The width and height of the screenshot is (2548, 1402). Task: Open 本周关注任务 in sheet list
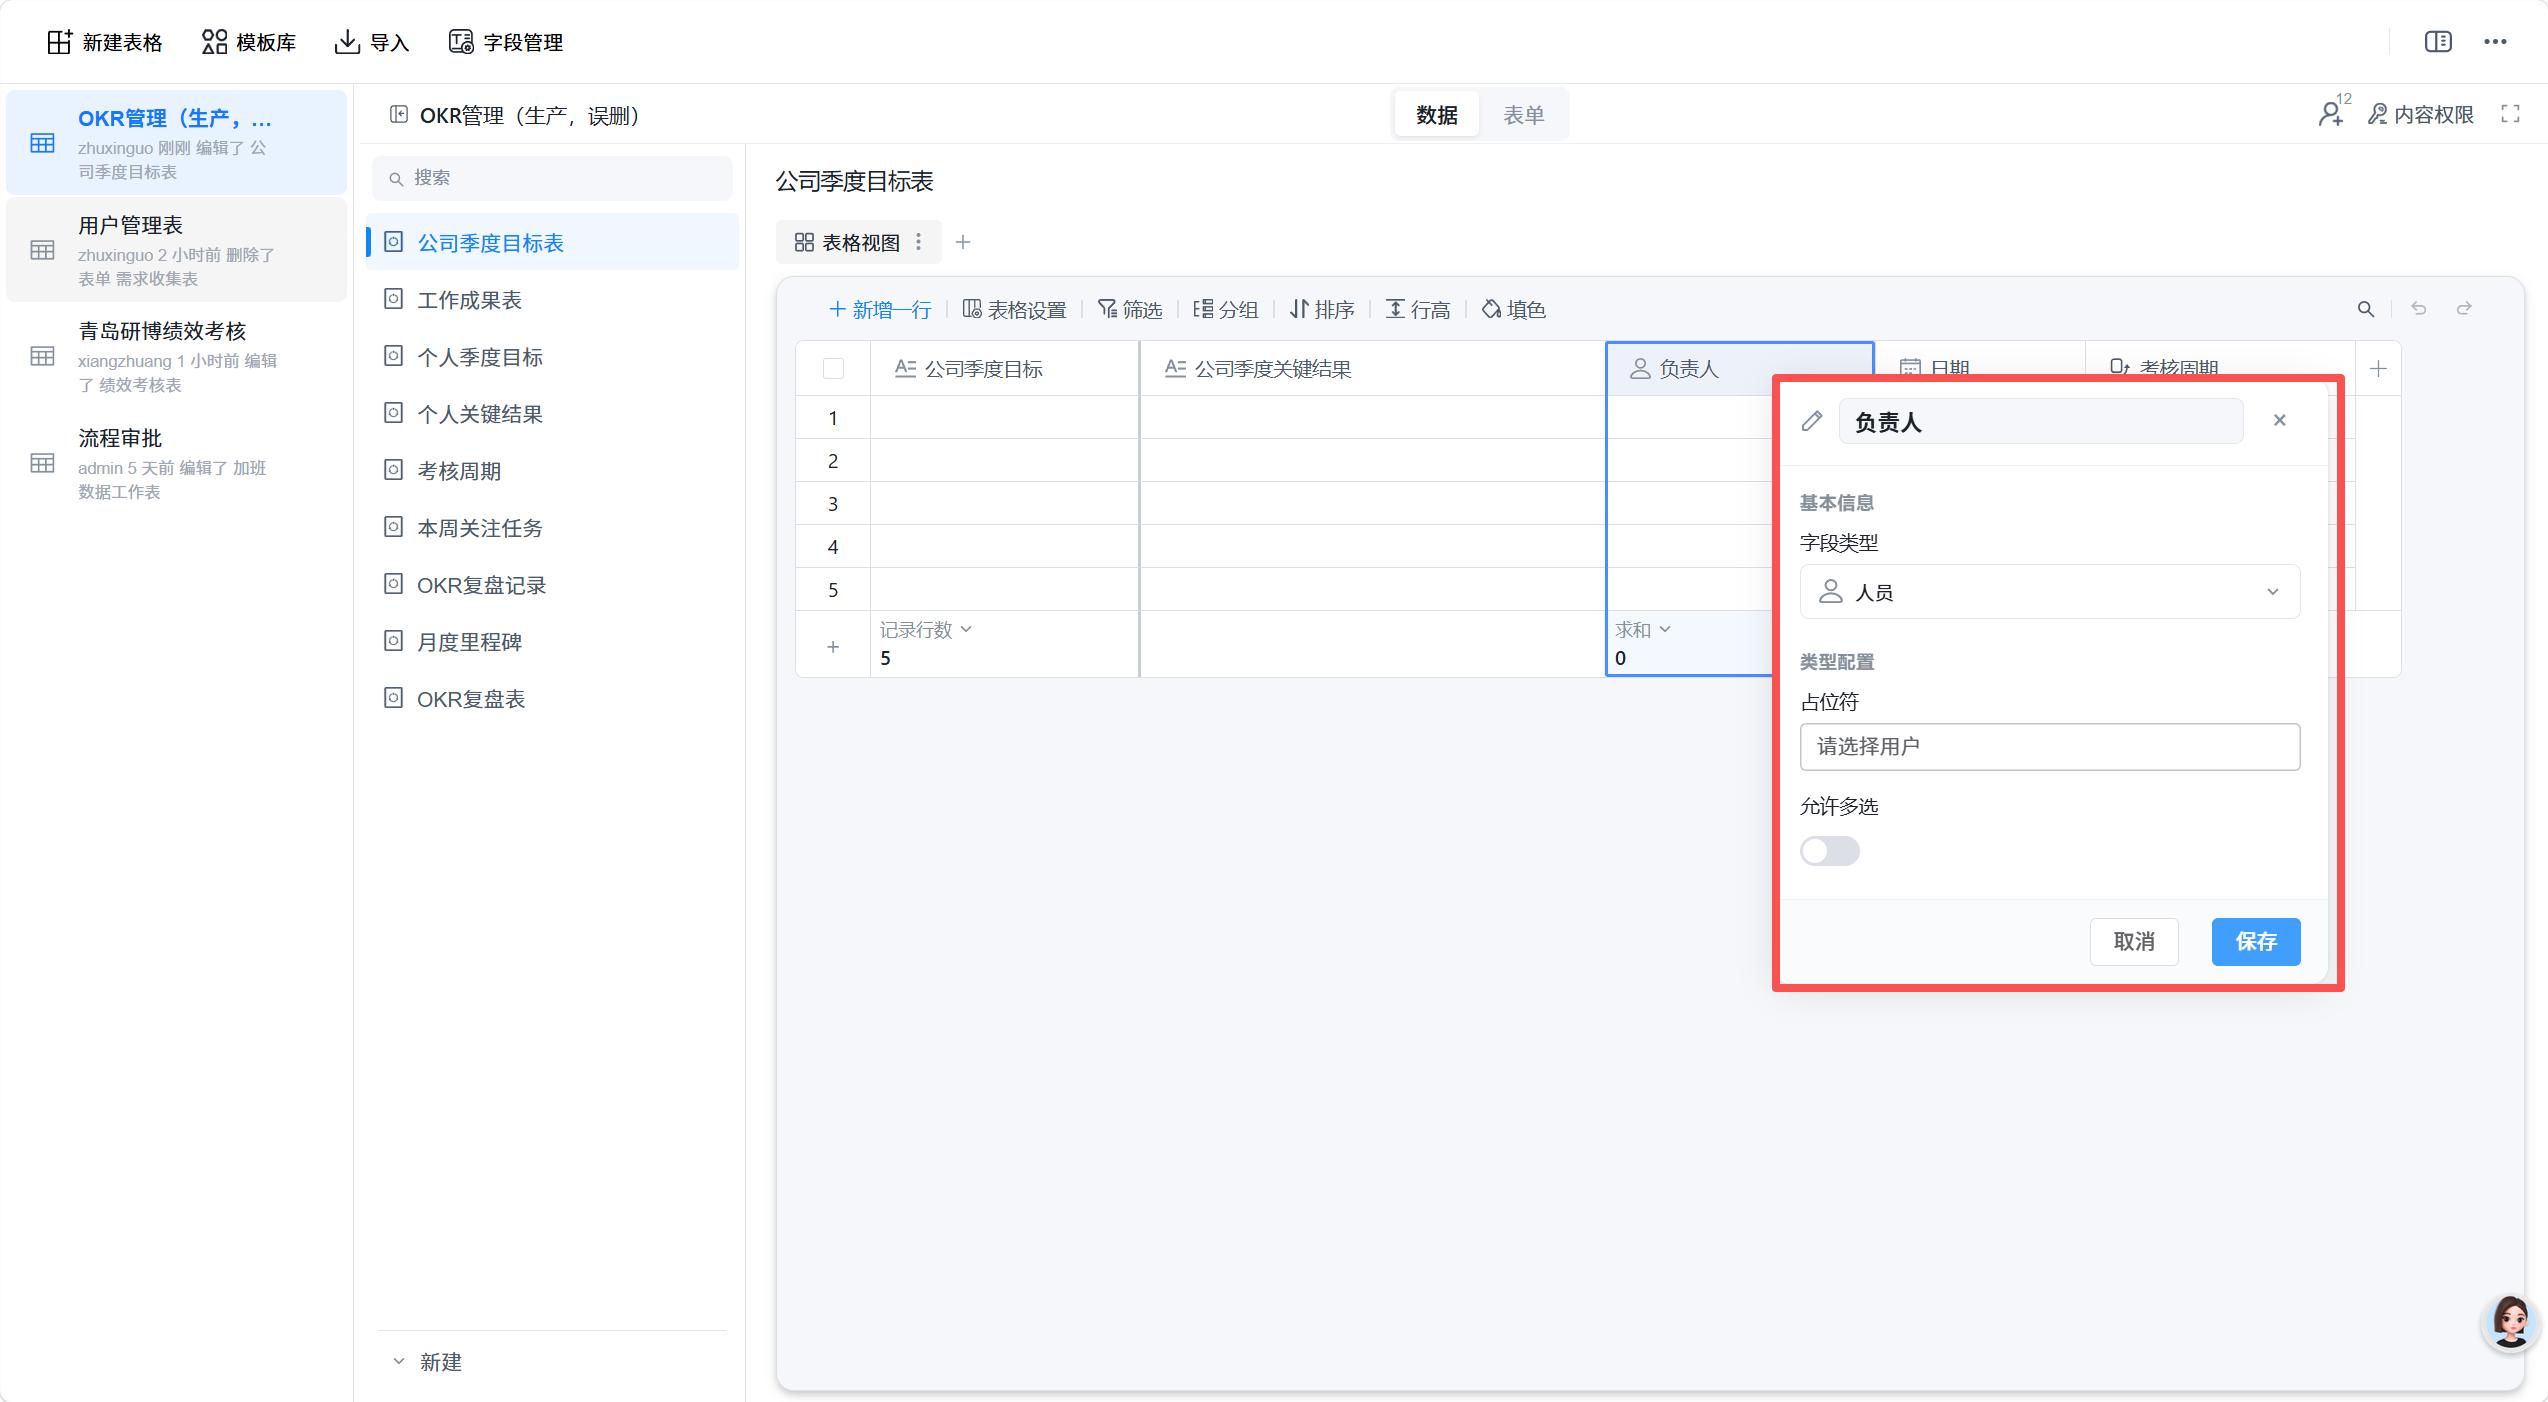click(552, 527)
